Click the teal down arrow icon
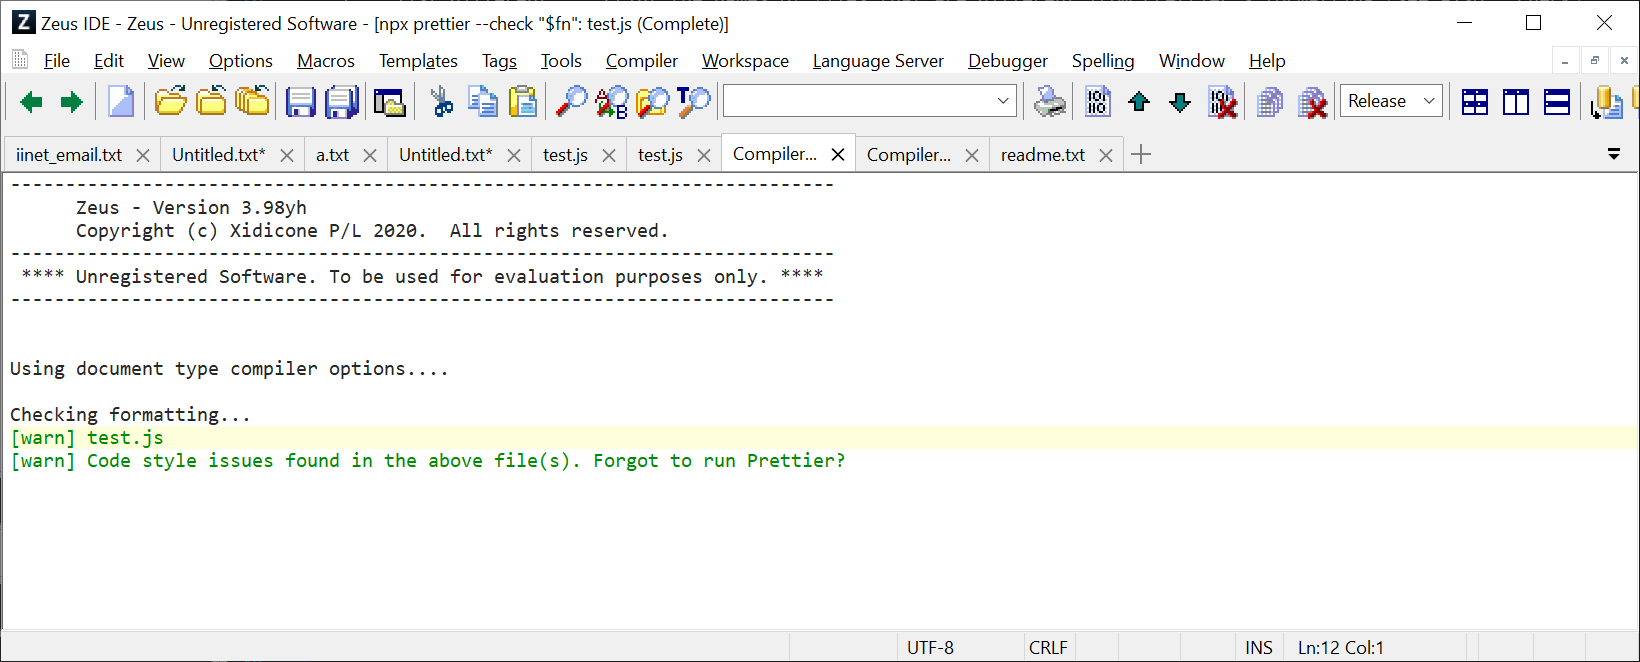The height and width of the screenshot is (662, 1640). [1180, 102]
